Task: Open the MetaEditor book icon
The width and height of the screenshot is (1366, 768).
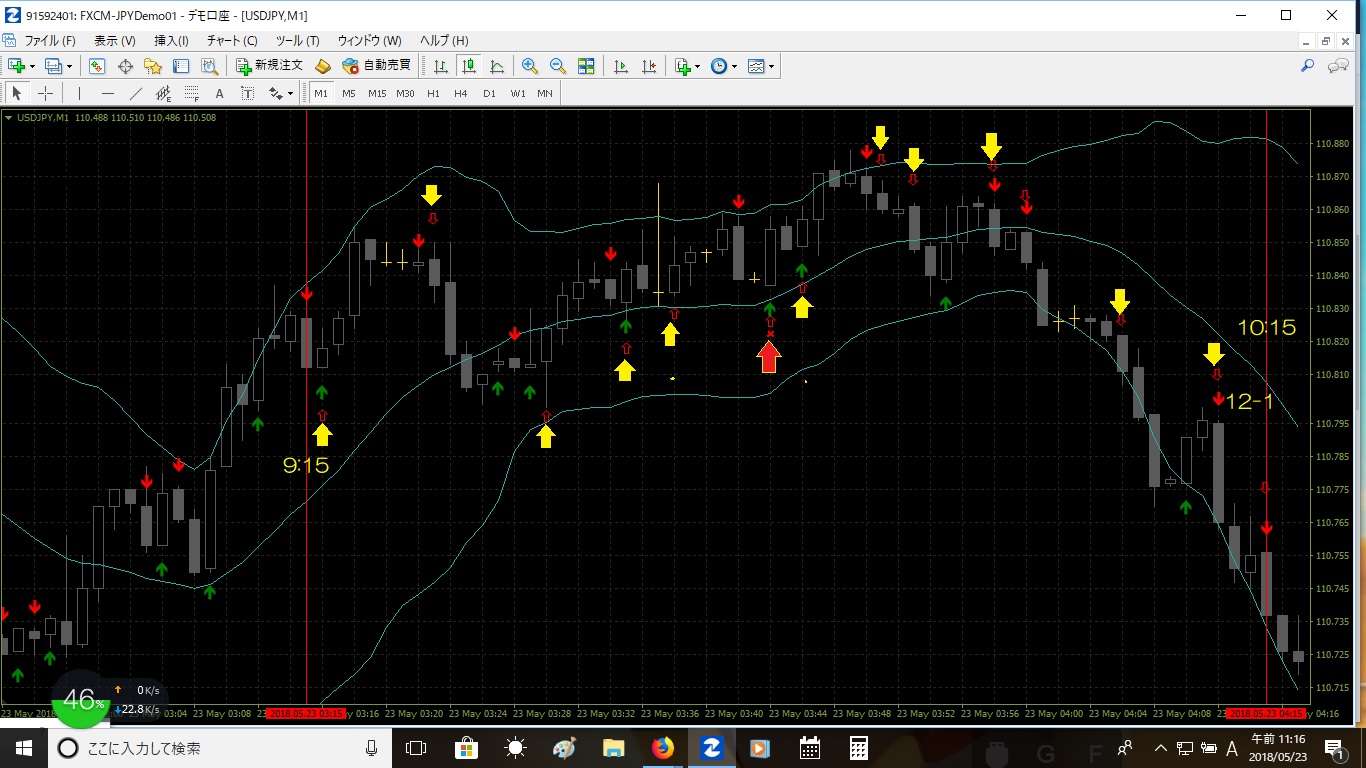Action: (x=322, y=66)
